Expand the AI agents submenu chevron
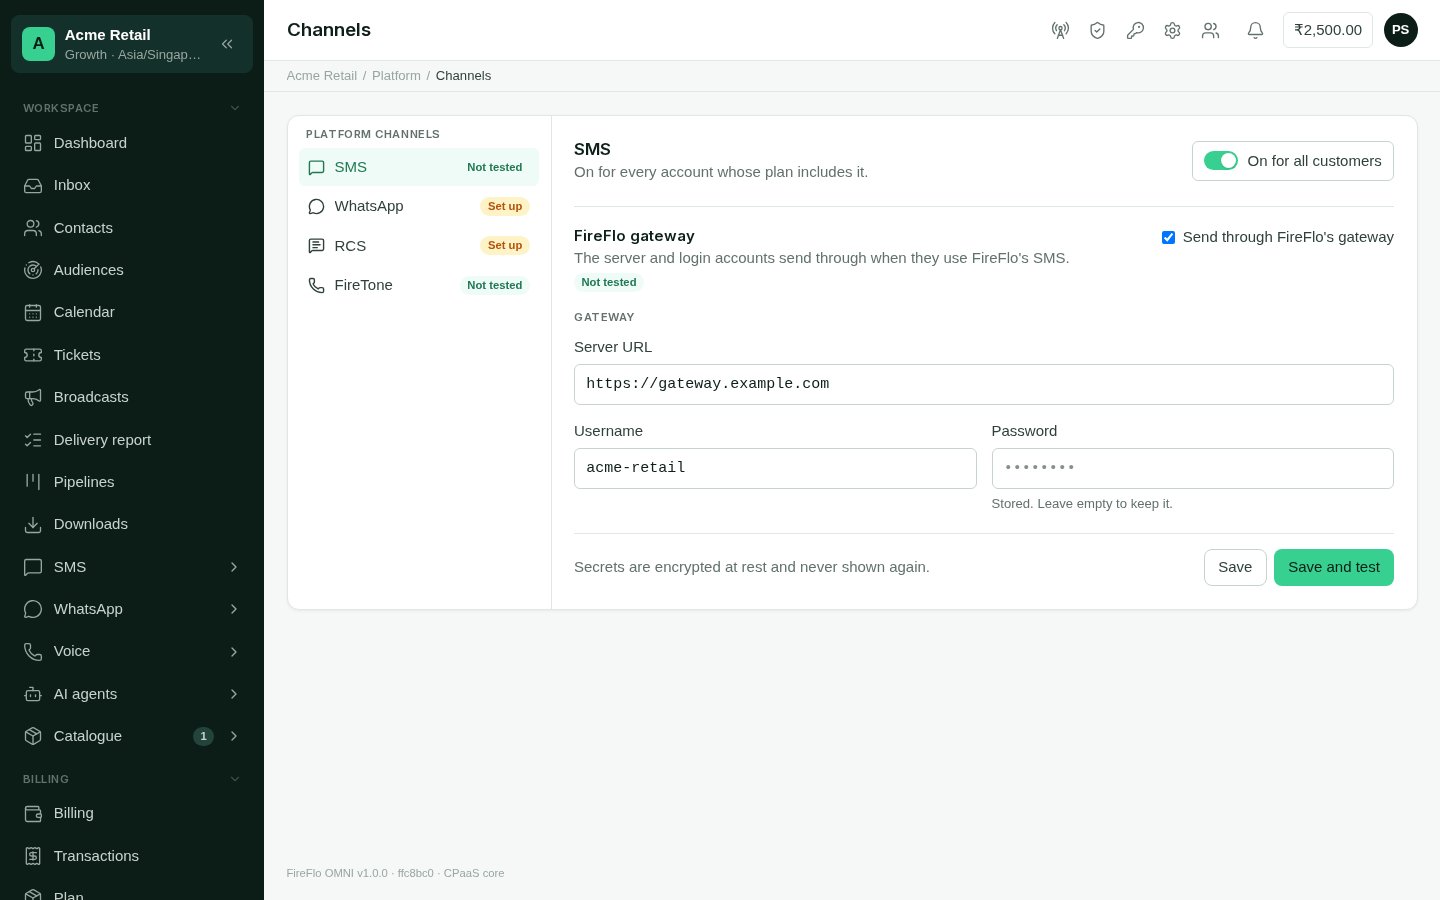This screenshot has width=1440, height=900. (234, 694)
